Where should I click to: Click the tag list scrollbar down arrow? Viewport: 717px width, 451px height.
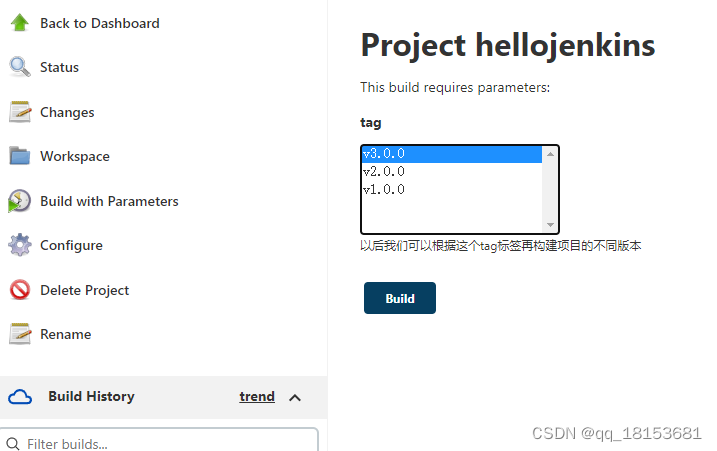(x=550, y=225)
